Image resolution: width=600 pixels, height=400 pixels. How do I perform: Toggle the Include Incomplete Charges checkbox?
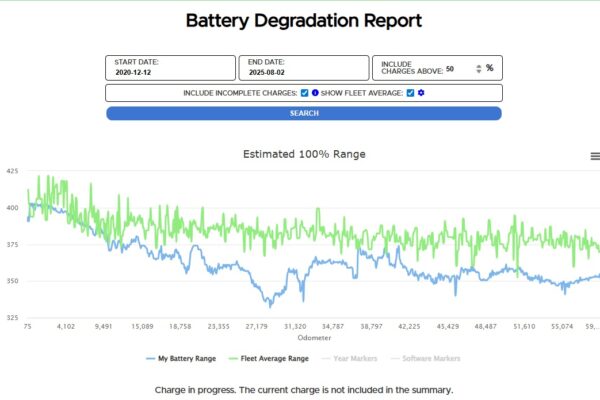point(304,93)
